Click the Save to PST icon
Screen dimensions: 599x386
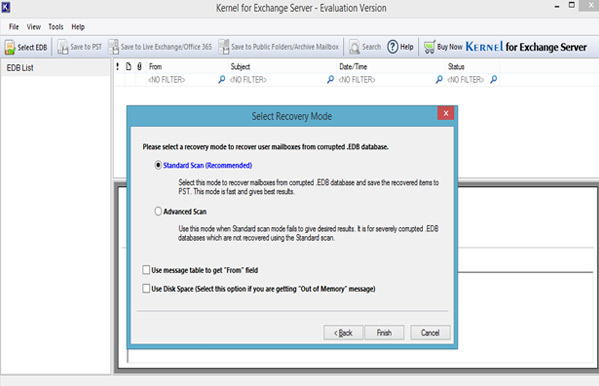click(62, 47)
